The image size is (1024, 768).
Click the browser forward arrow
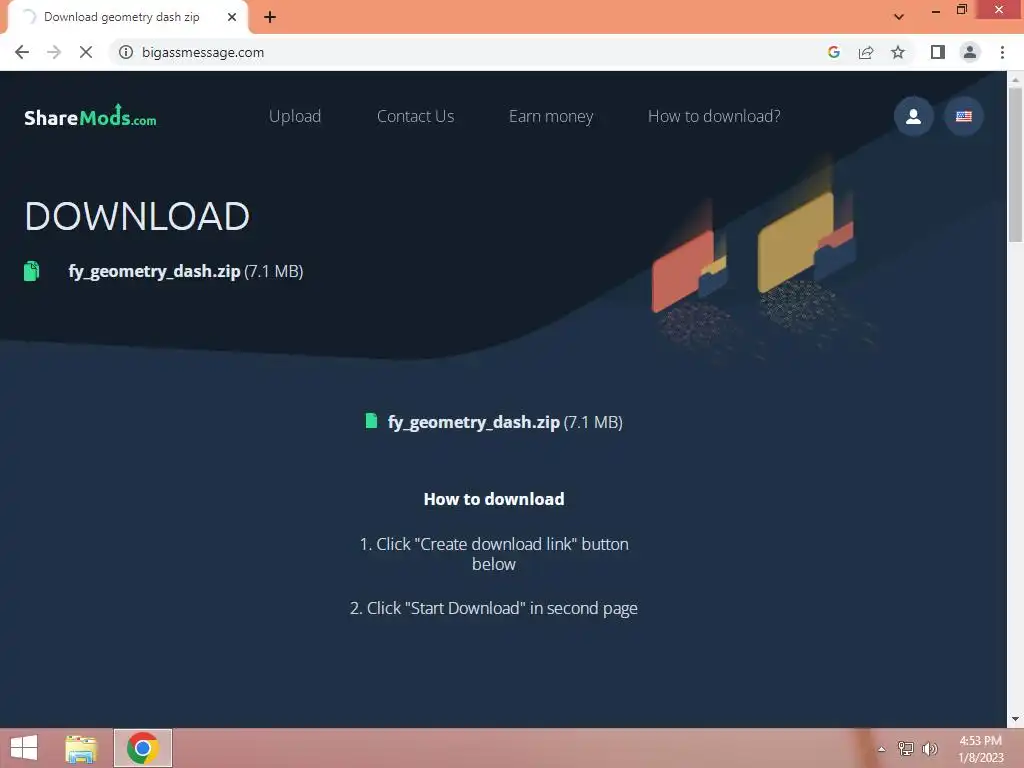54,52
